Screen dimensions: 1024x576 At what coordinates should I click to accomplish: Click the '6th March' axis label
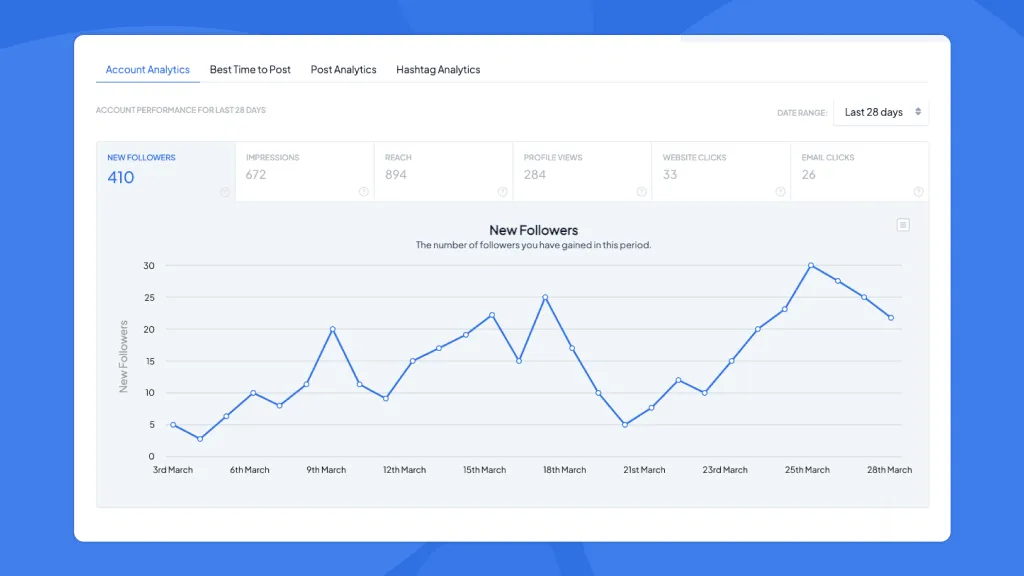point(249,470)
